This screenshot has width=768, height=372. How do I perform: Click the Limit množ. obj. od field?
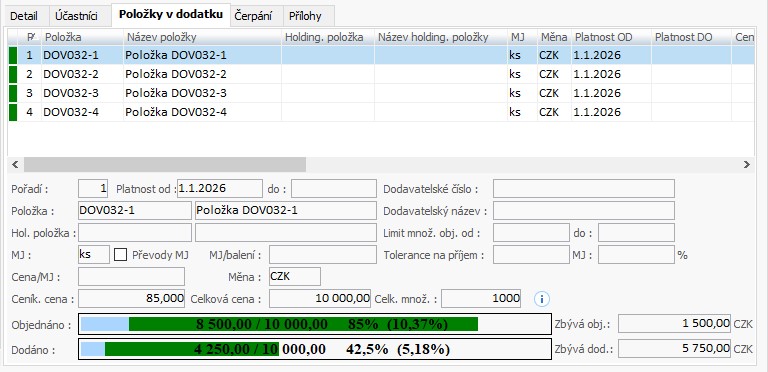click(531, 233)
